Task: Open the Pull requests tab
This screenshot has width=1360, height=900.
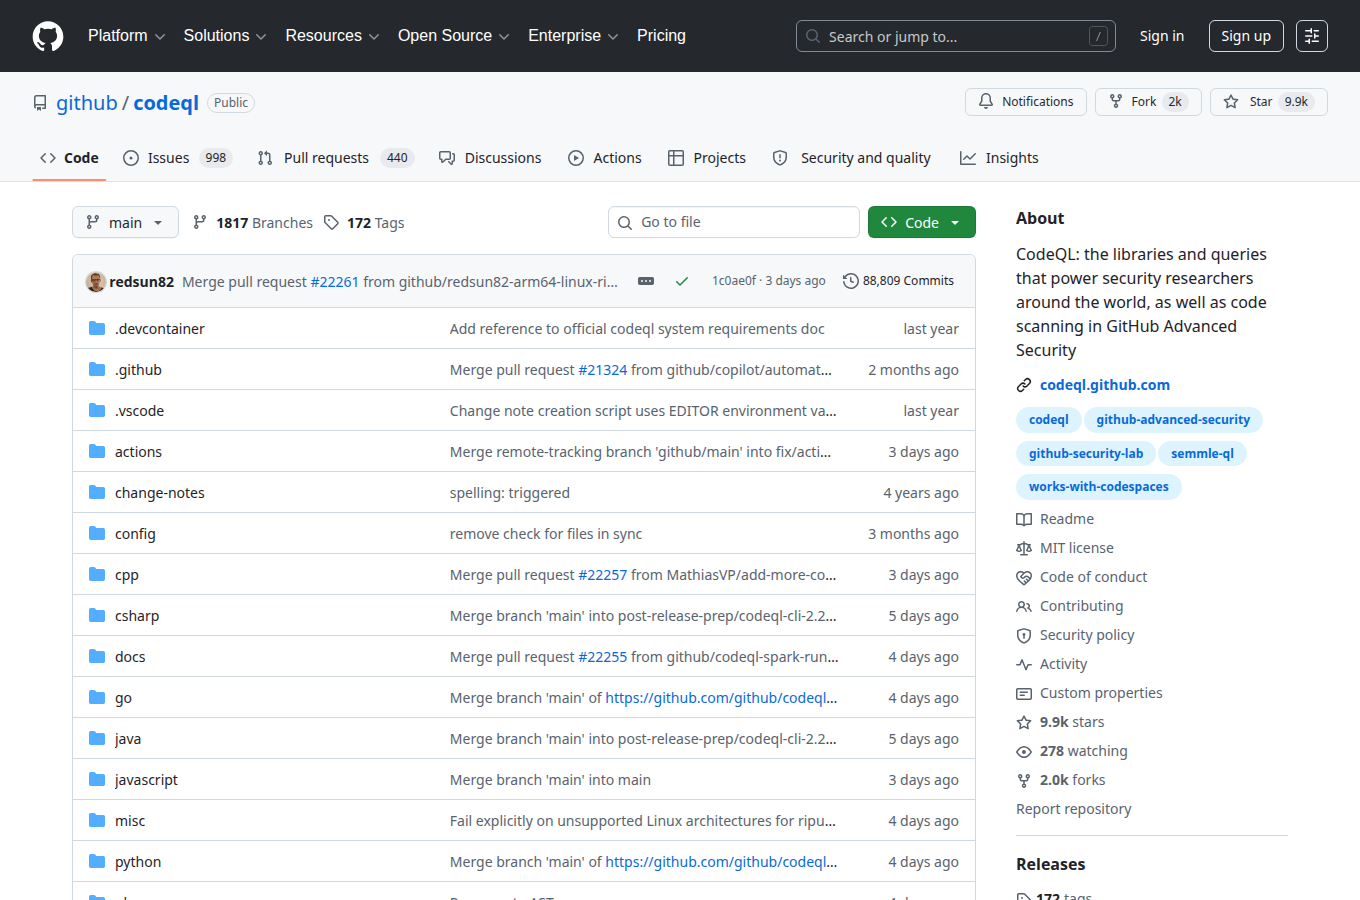Action: pyautogui.click(x=335, y=158)
